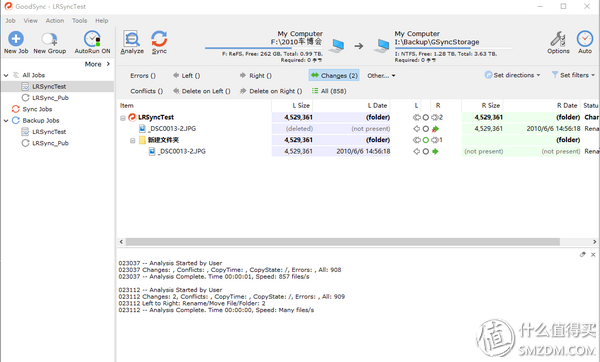The width and height of the screenshot is (600, 362).
Task: Click the left folder path F:\2010车博会
Action: (x=297, y=42)
